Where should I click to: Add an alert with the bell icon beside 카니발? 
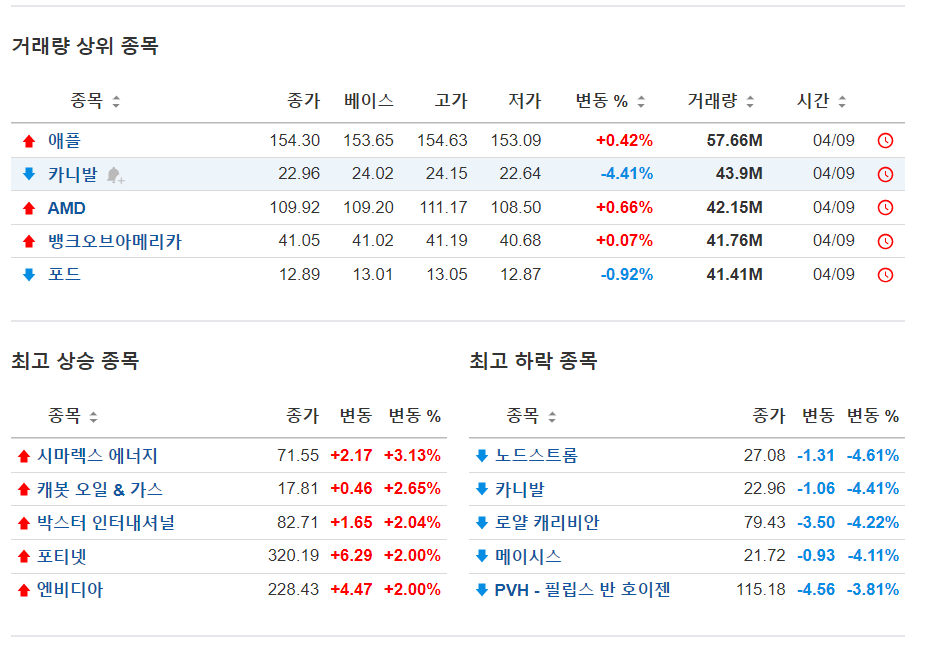[x=115, y=175]
